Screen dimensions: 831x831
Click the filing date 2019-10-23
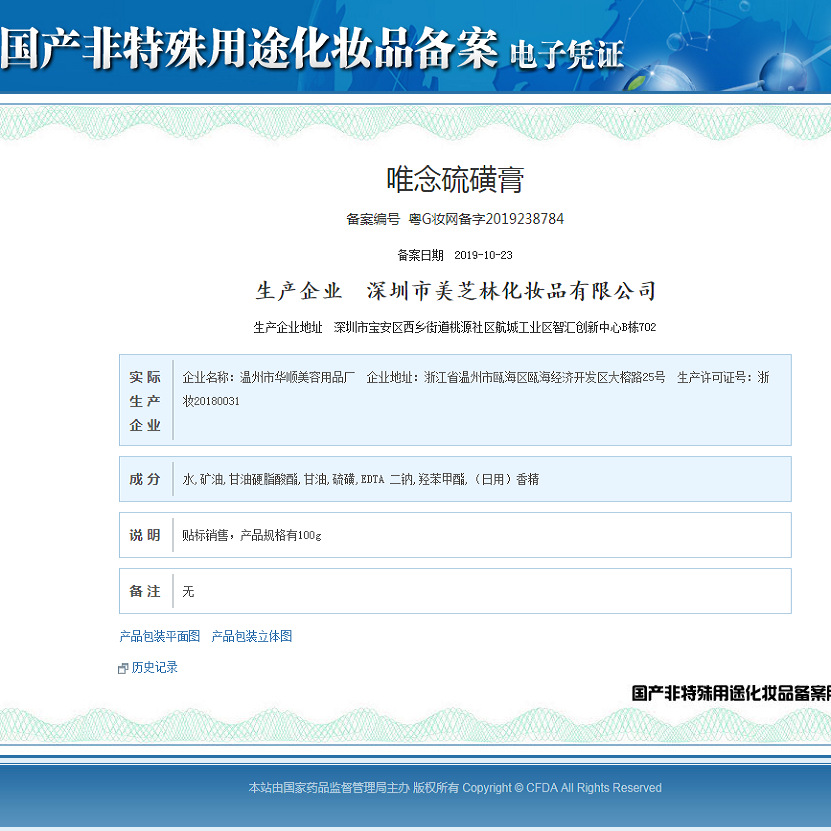483,255
